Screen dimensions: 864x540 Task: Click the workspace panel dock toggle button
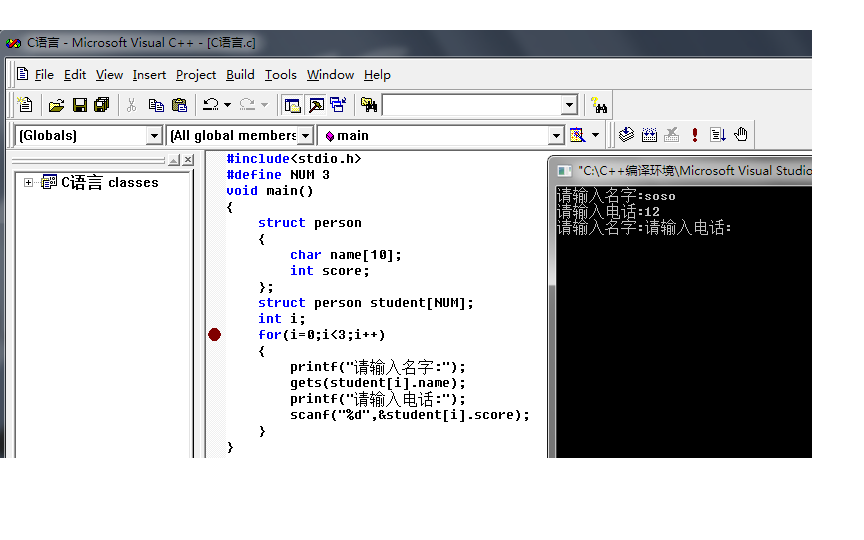[174, 160]
